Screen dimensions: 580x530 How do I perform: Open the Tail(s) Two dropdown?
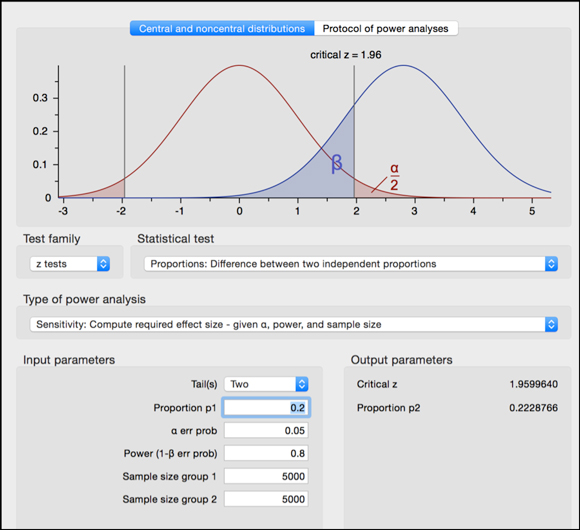coord(266,384)
